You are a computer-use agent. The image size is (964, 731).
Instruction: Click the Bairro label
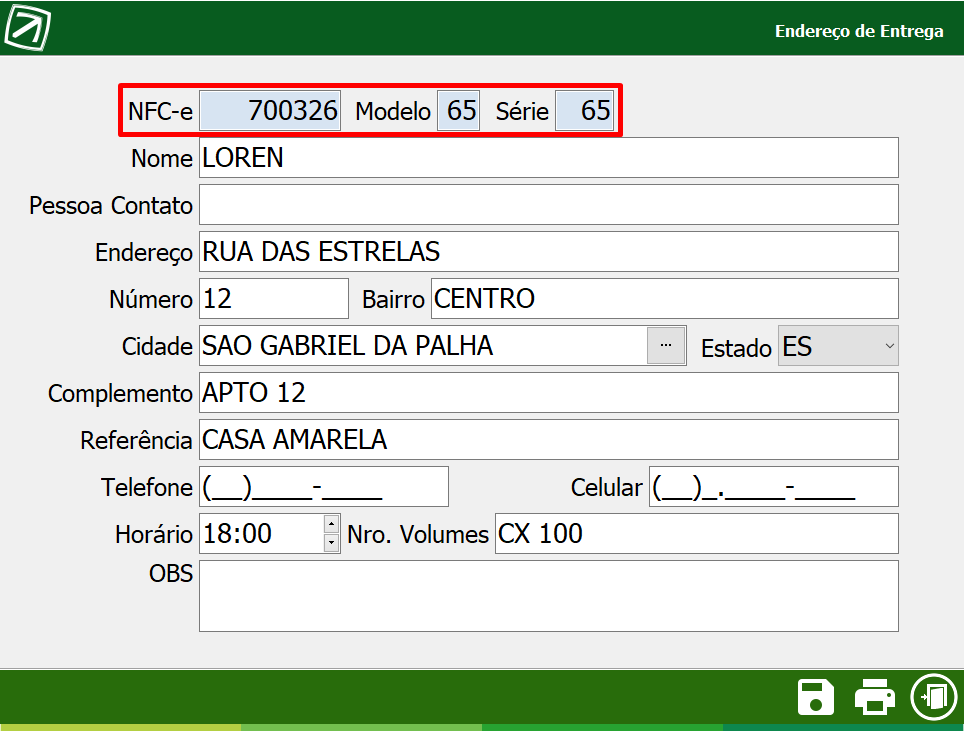click(393, 300)
